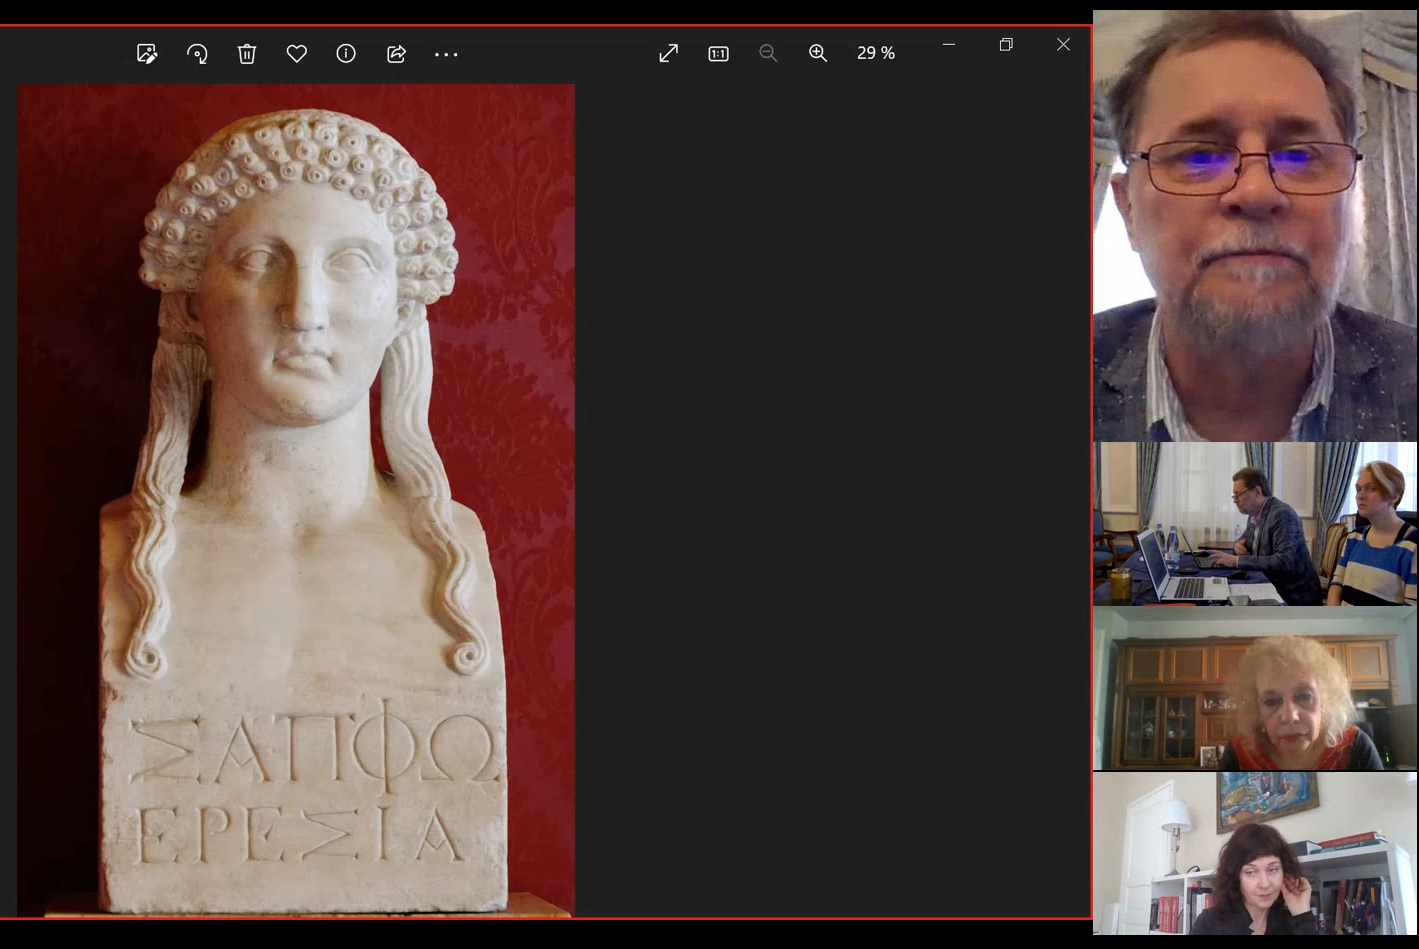
Task: Select the video tile showing two people at laptop
Action: click(1255, 524)
